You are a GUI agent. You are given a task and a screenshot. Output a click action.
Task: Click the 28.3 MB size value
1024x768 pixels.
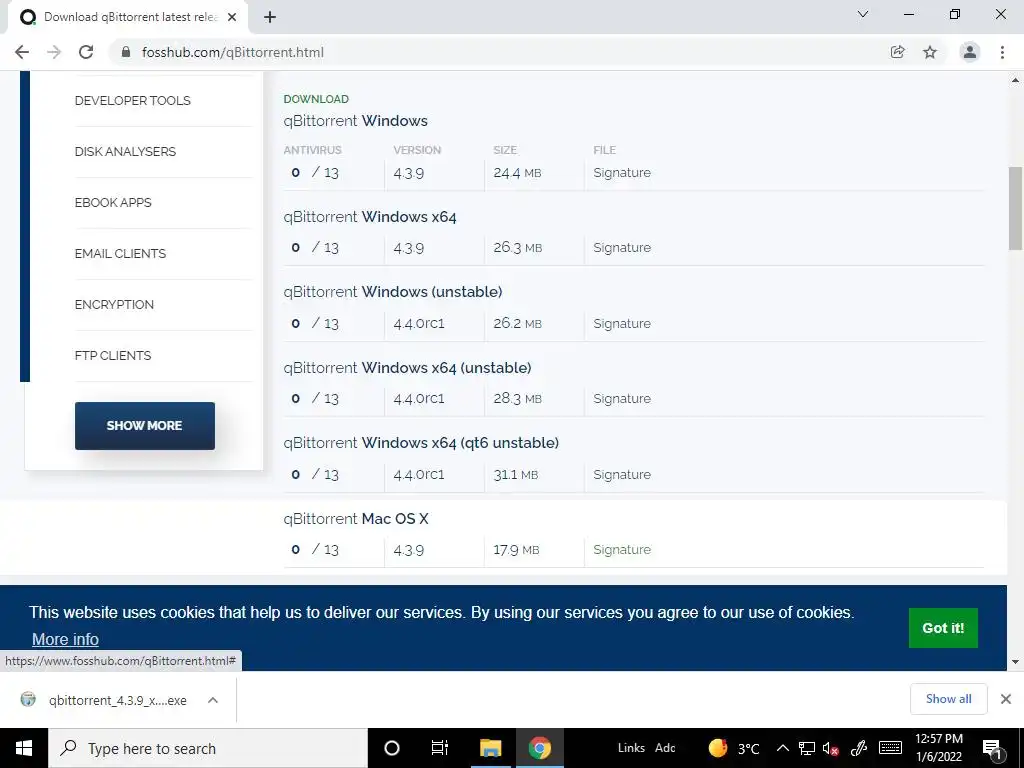(517, 399)
